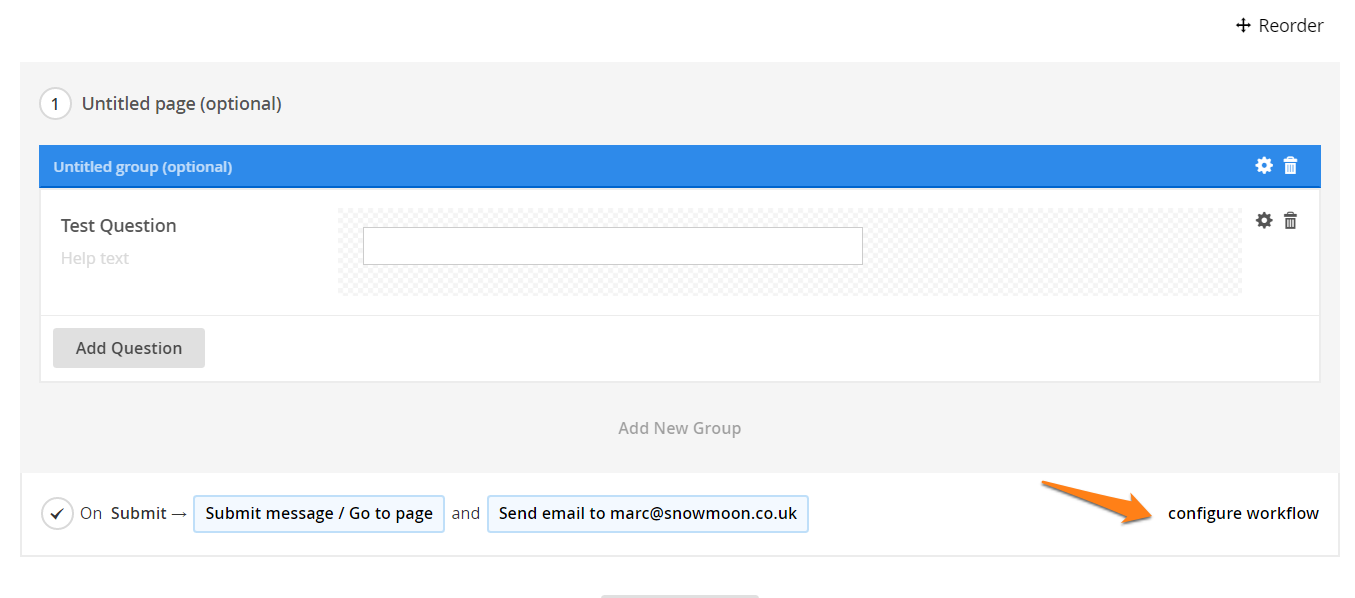Delete the Untitled group via trash icon
The height and width of the screenshot is (598, 1355).
click(1291, 166)
